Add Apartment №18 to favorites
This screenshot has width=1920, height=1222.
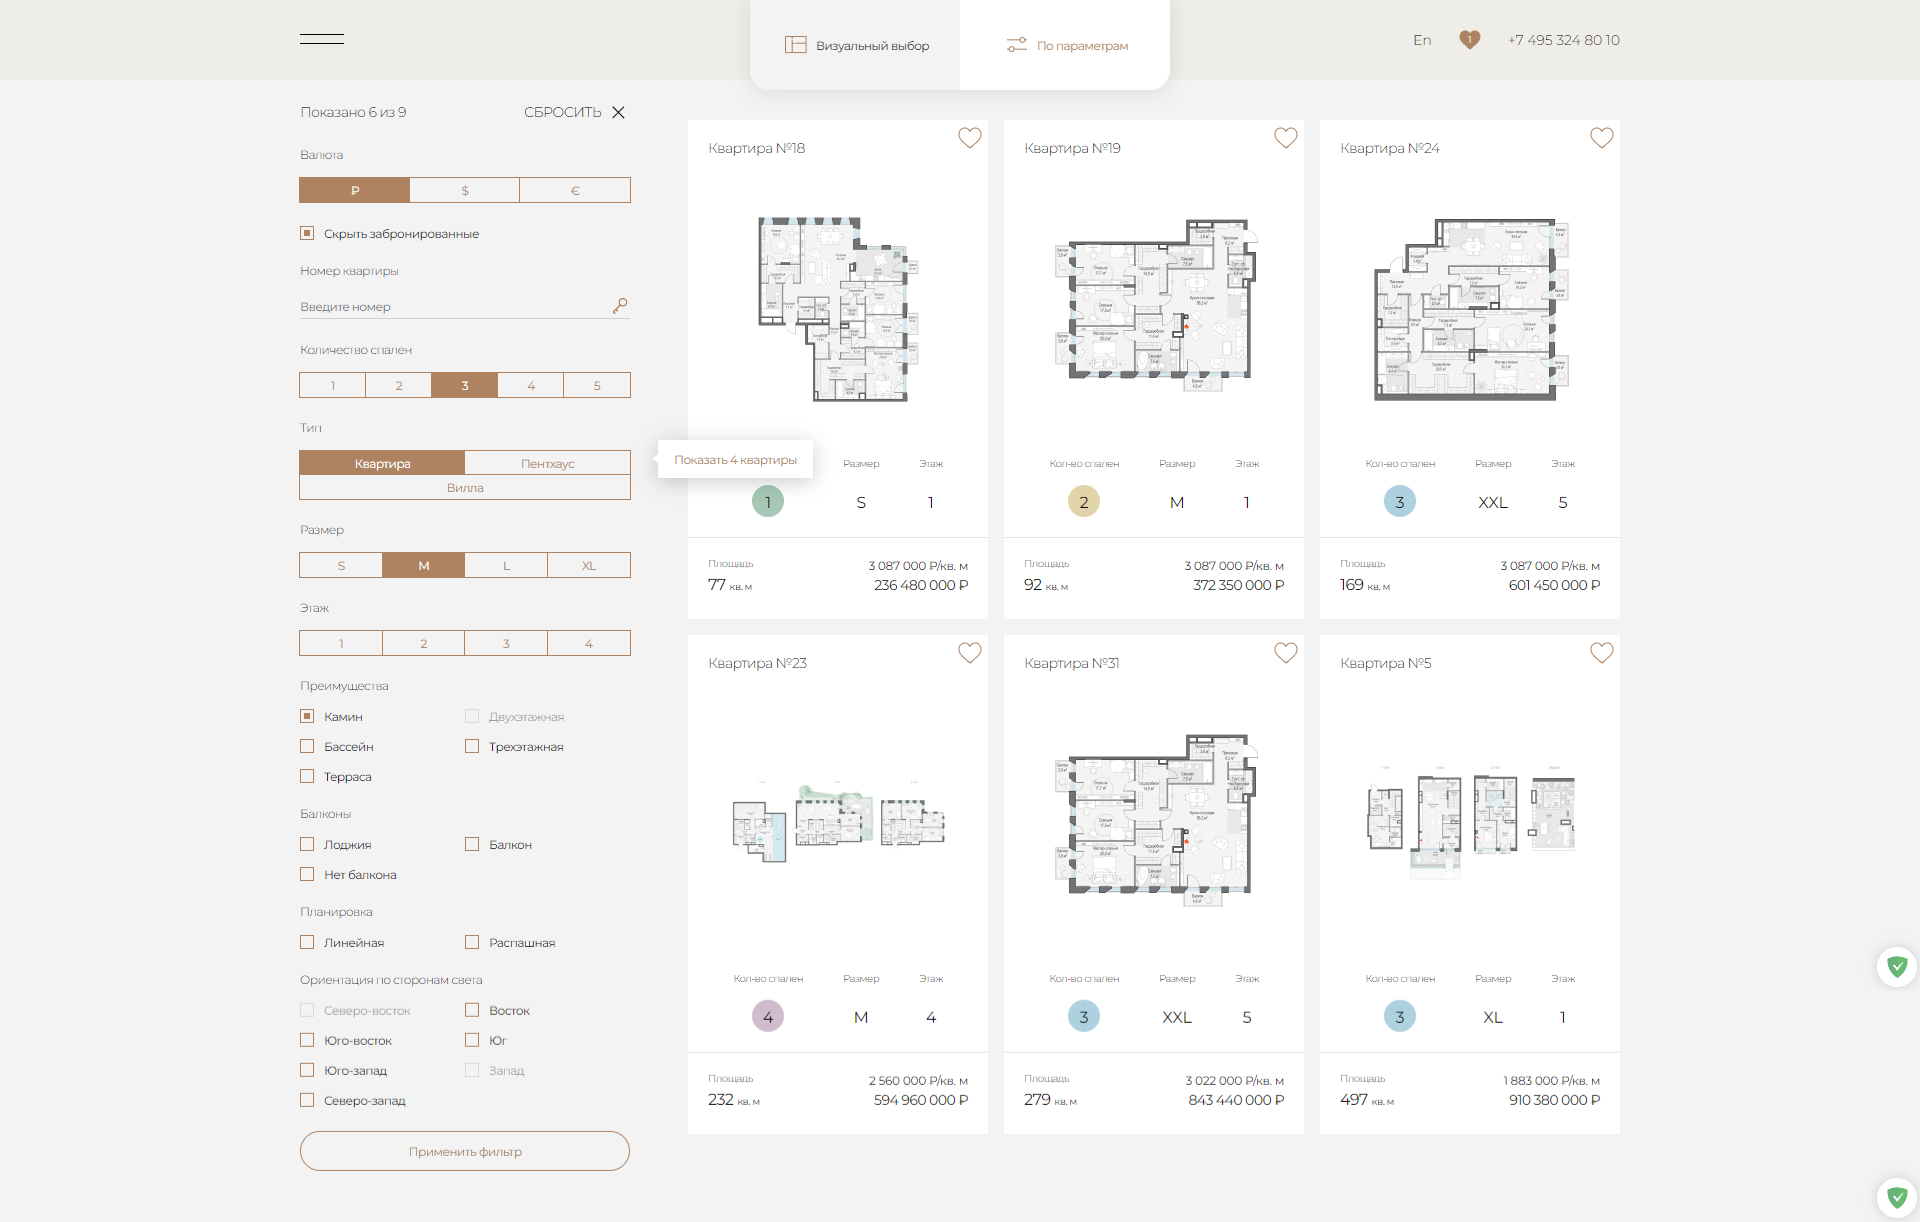(969, 138)
